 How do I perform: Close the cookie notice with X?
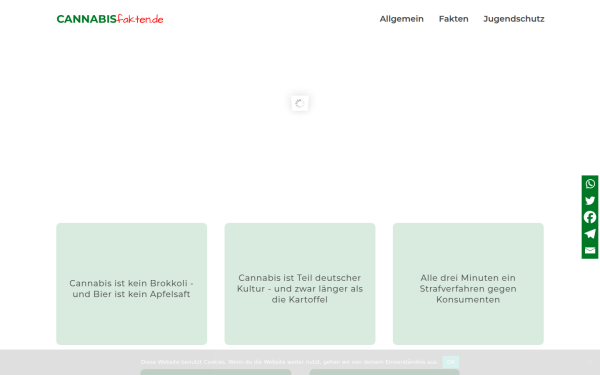590,362
